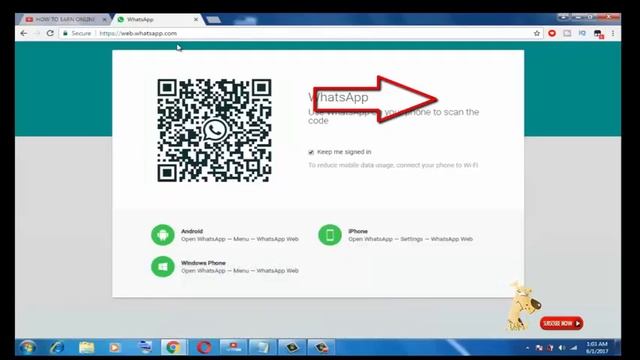Screen dimensions: 640x360
Task: Switch to the HOW TO EARN ONLINE tab
Action: click(x=64, y=19)
